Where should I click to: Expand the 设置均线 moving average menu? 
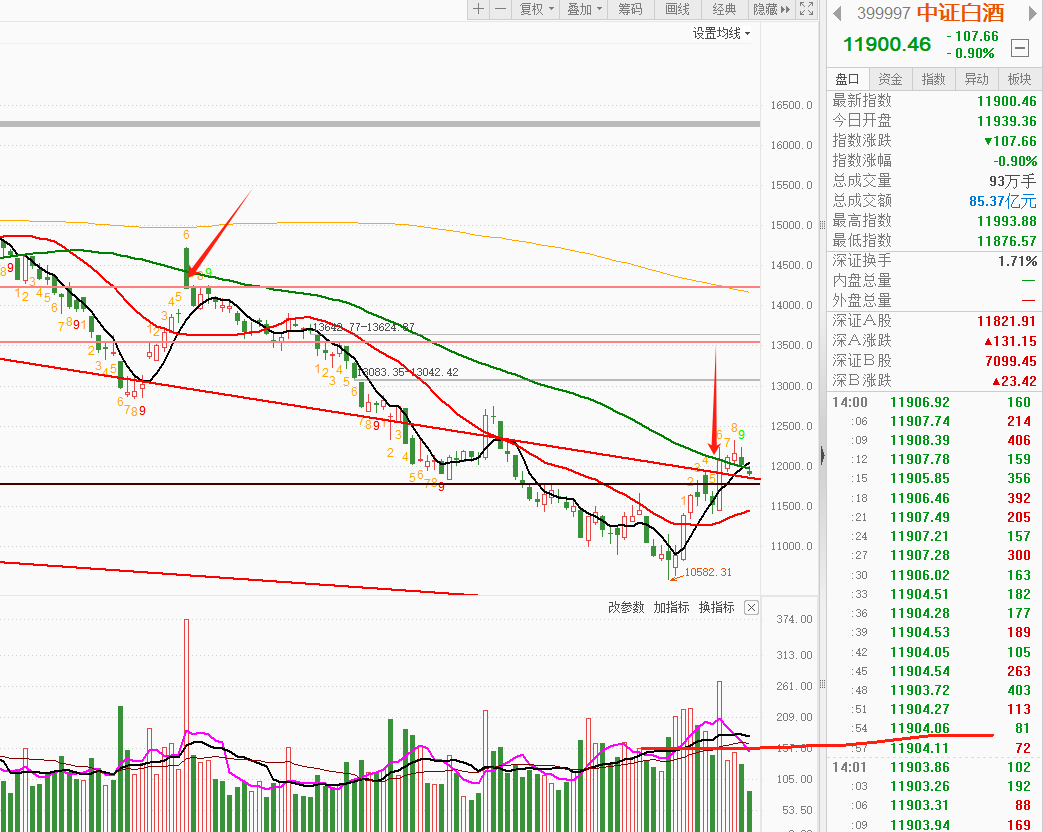tap(721, 33)
